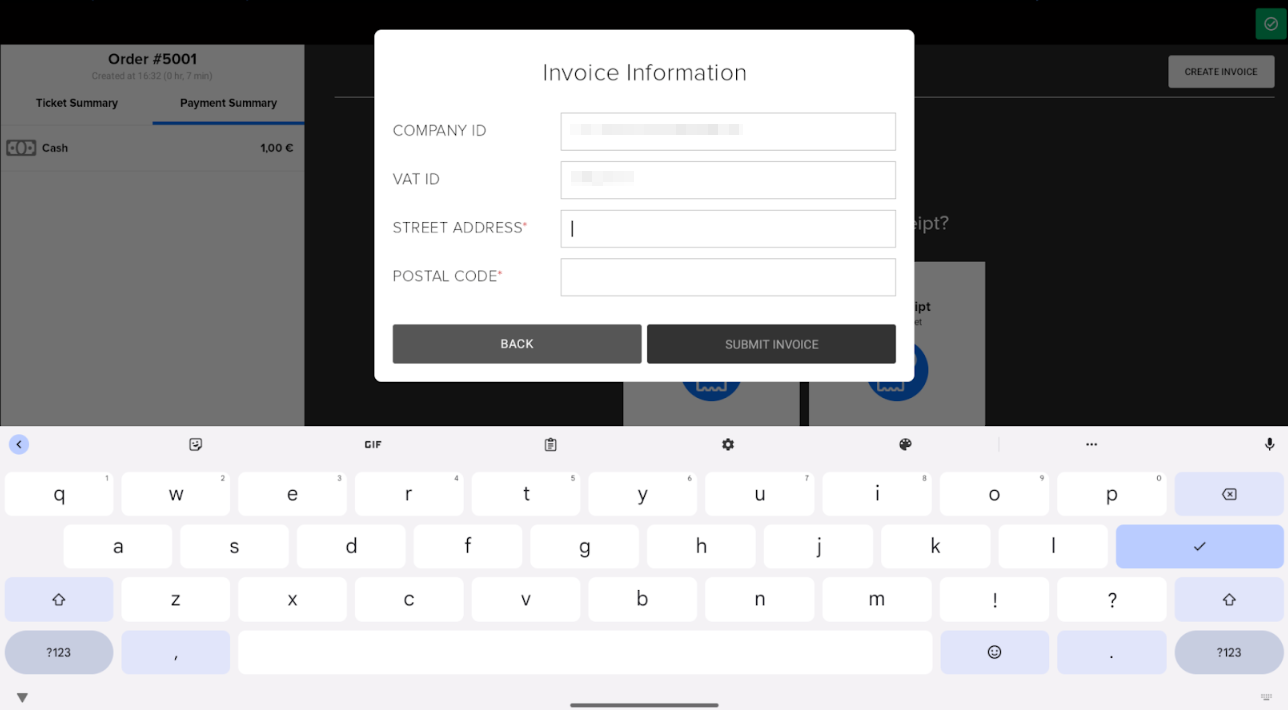
Task: Hide keyboard using the down triangle
Action: pos(22,698)
